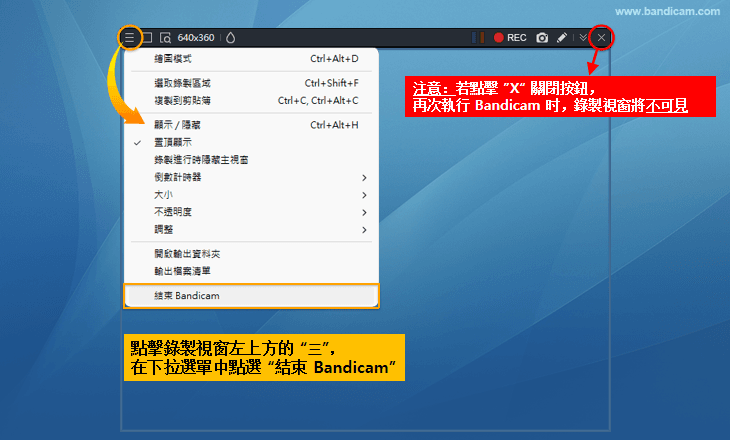
Task: Choose 結束 Bandicam to exit
Action: 251,296
